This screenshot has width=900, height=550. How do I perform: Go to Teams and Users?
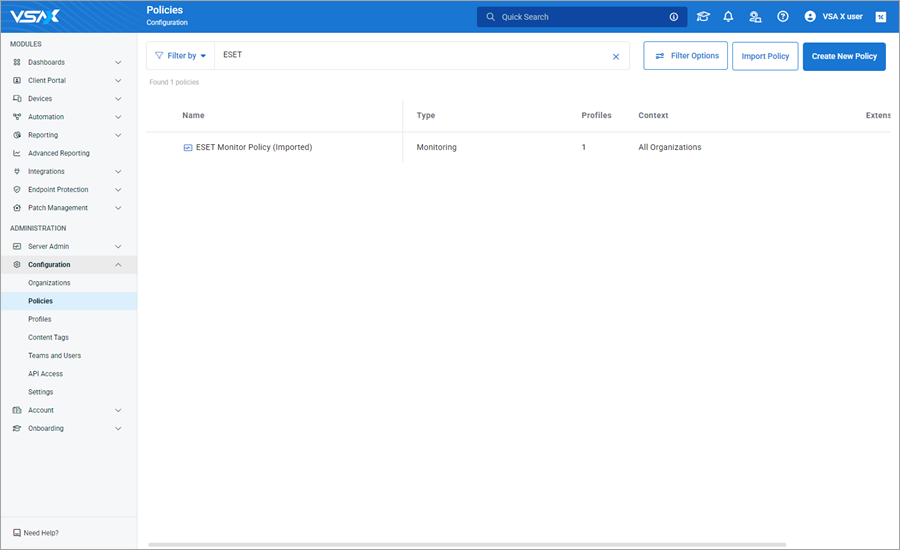tap(55, 356)
